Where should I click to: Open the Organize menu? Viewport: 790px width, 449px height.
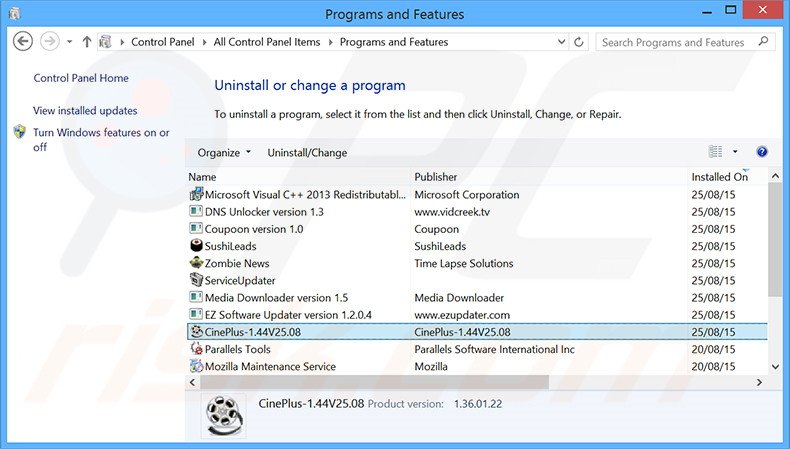[x=224, y=153]
